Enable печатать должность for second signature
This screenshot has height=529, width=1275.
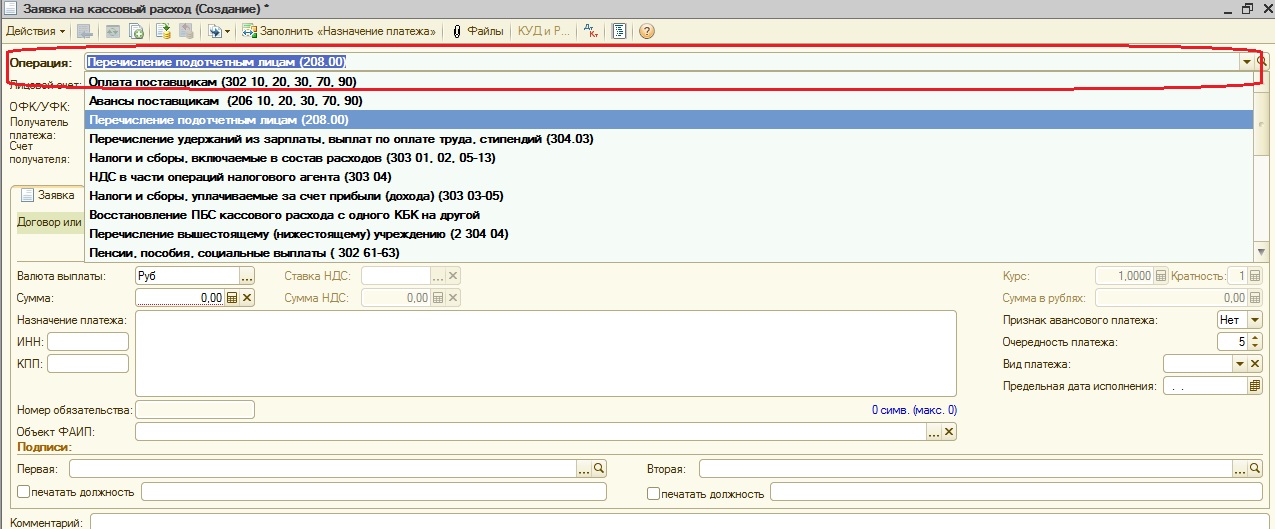[653, 492]
